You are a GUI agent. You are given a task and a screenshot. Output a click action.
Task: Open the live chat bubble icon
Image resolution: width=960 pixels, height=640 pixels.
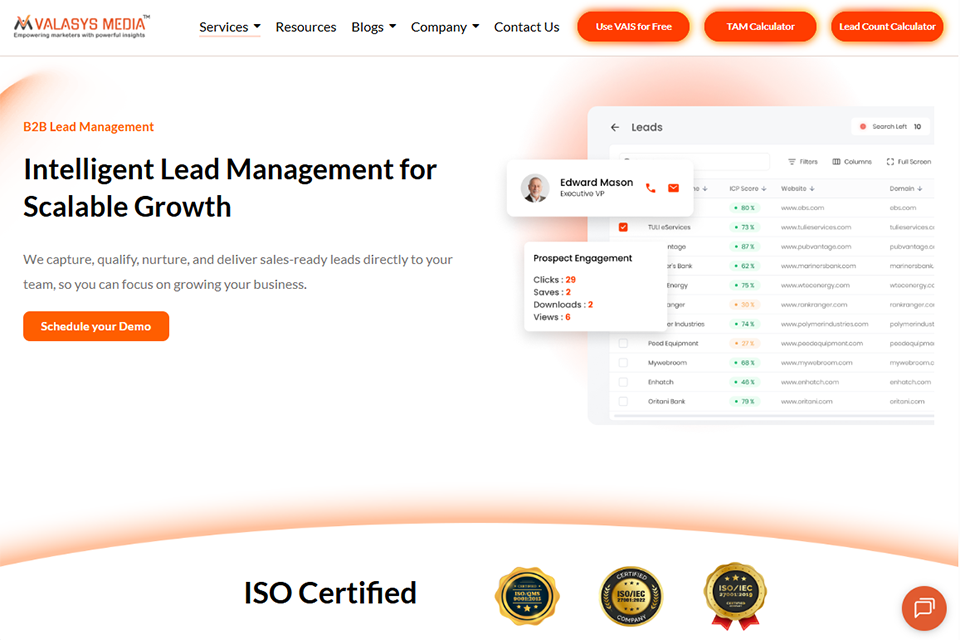pos(924,608)
